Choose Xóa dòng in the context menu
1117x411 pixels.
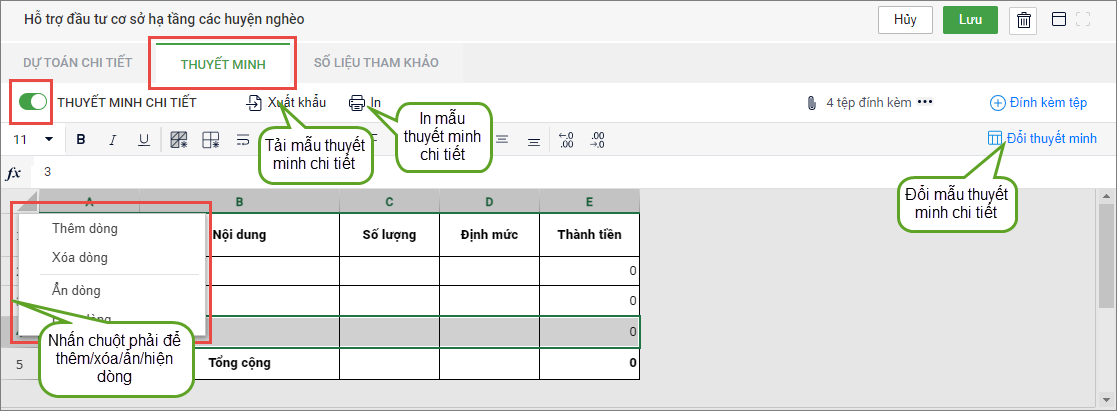(80, 258)
